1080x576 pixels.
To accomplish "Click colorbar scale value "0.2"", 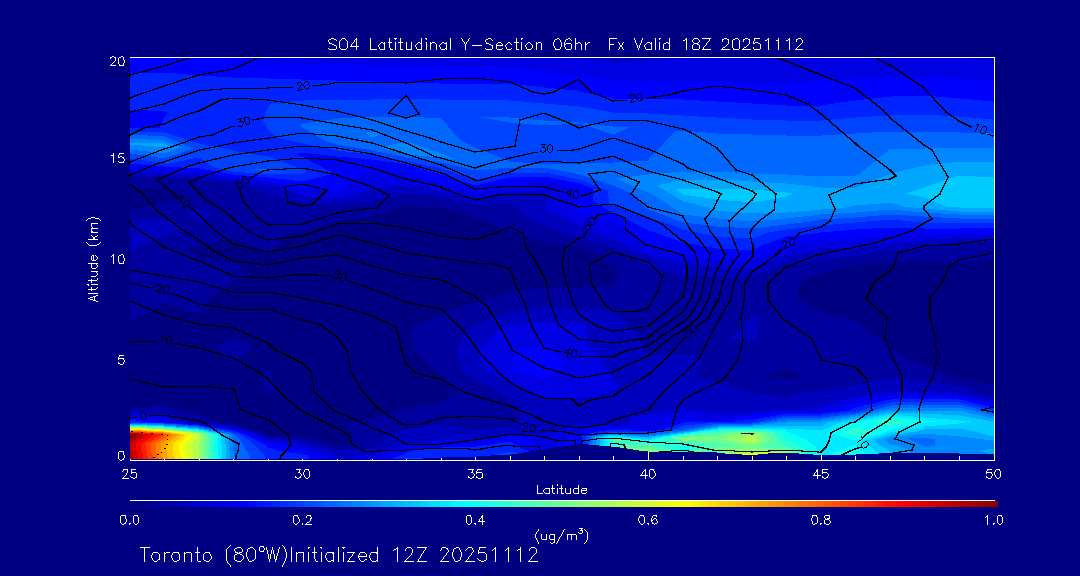I will [x=302, y=520].
